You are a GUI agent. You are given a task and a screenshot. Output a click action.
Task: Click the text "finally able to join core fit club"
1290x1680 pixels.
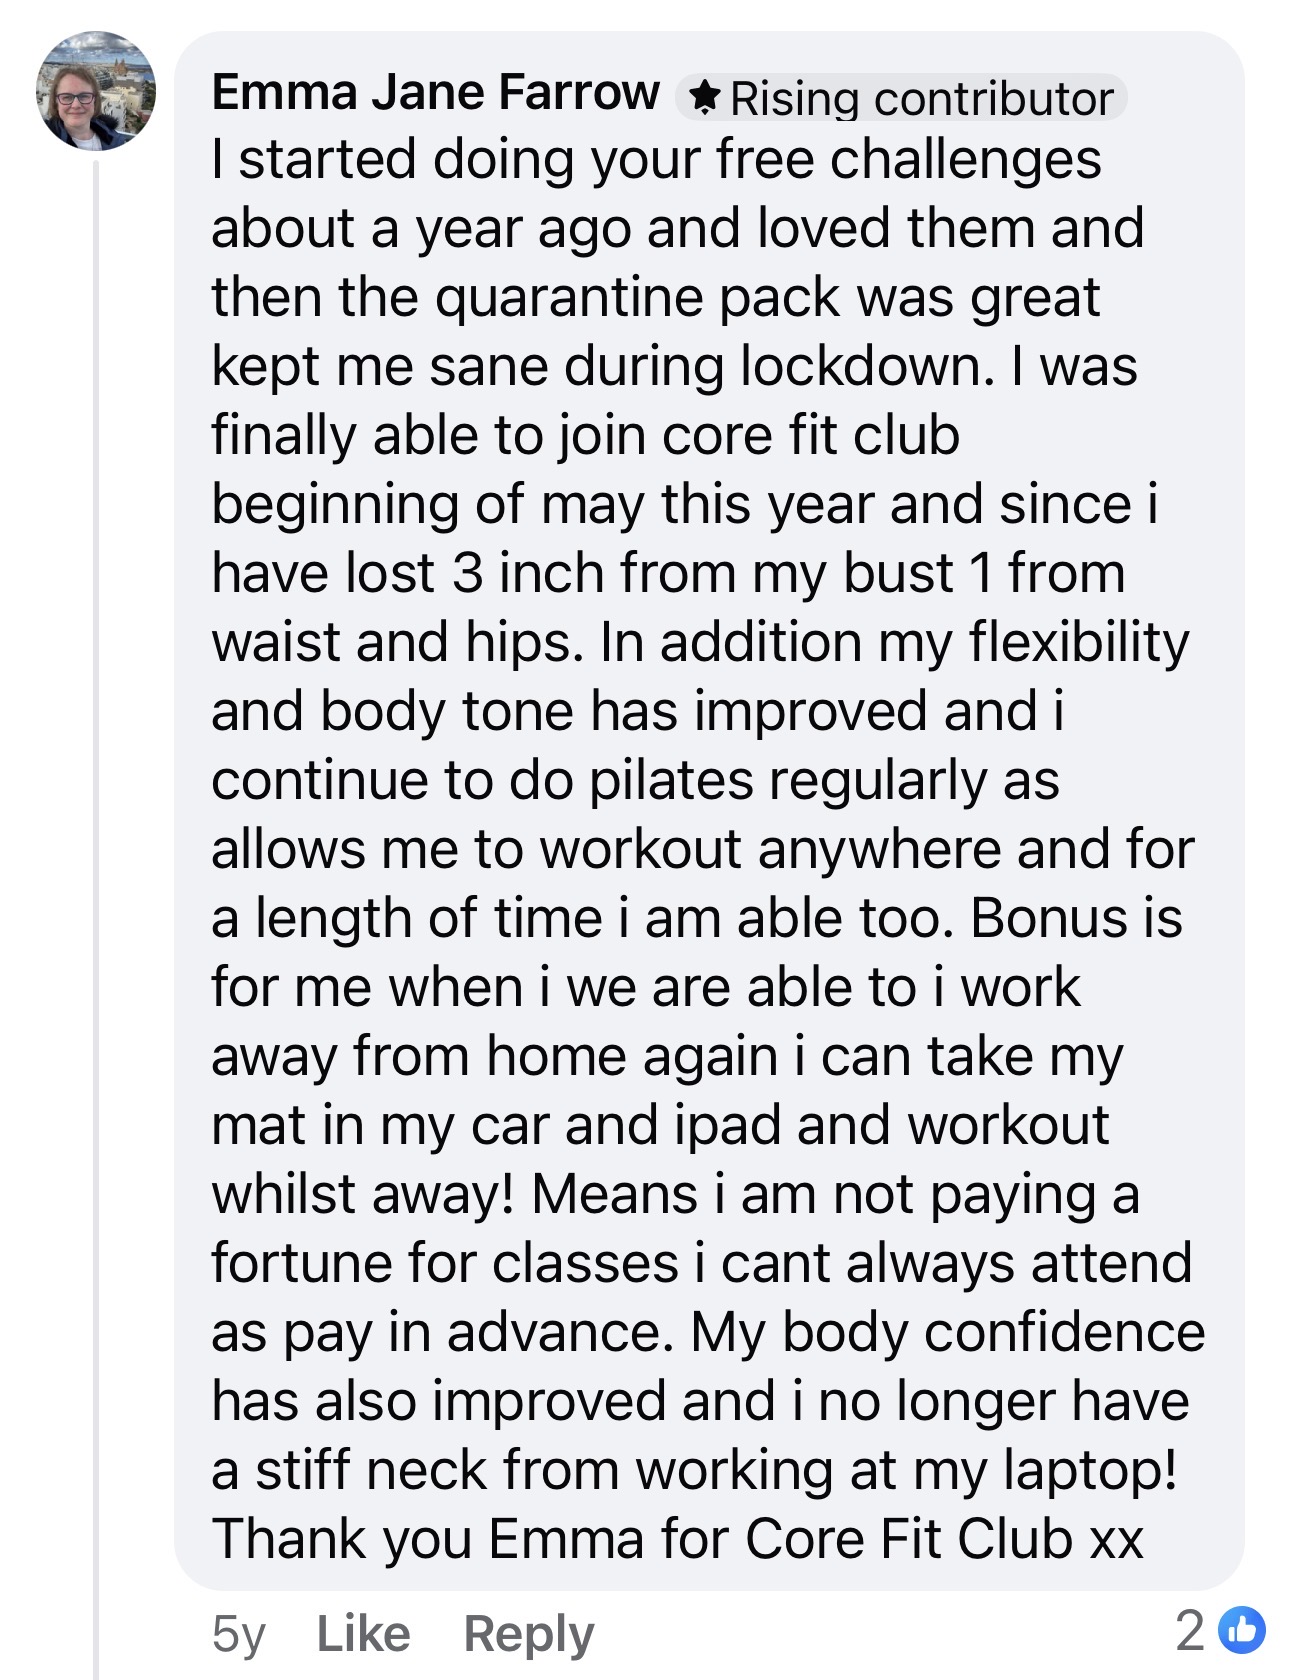pos(585,436)
